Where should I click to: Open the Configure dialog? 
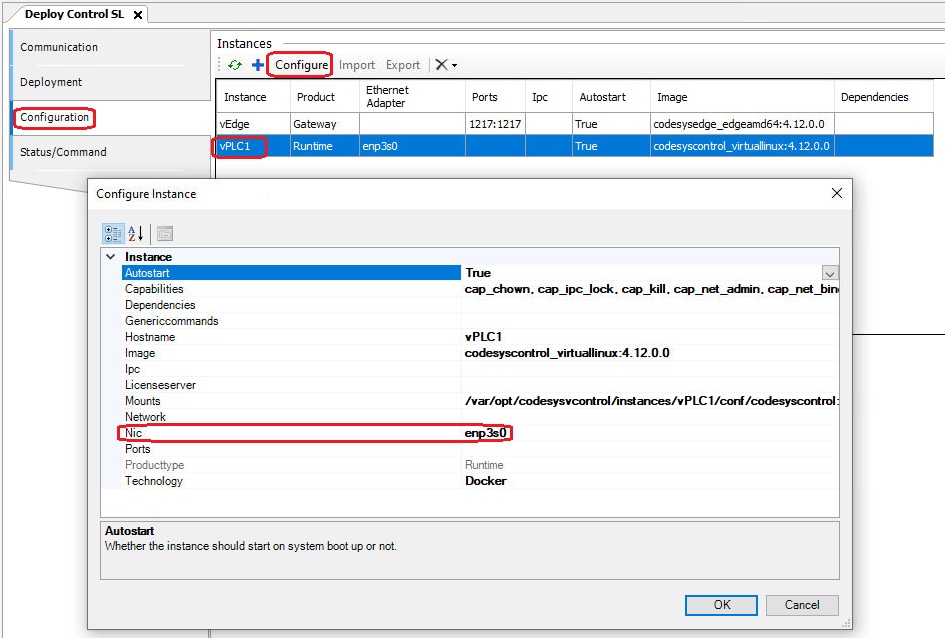click(299, 65)
